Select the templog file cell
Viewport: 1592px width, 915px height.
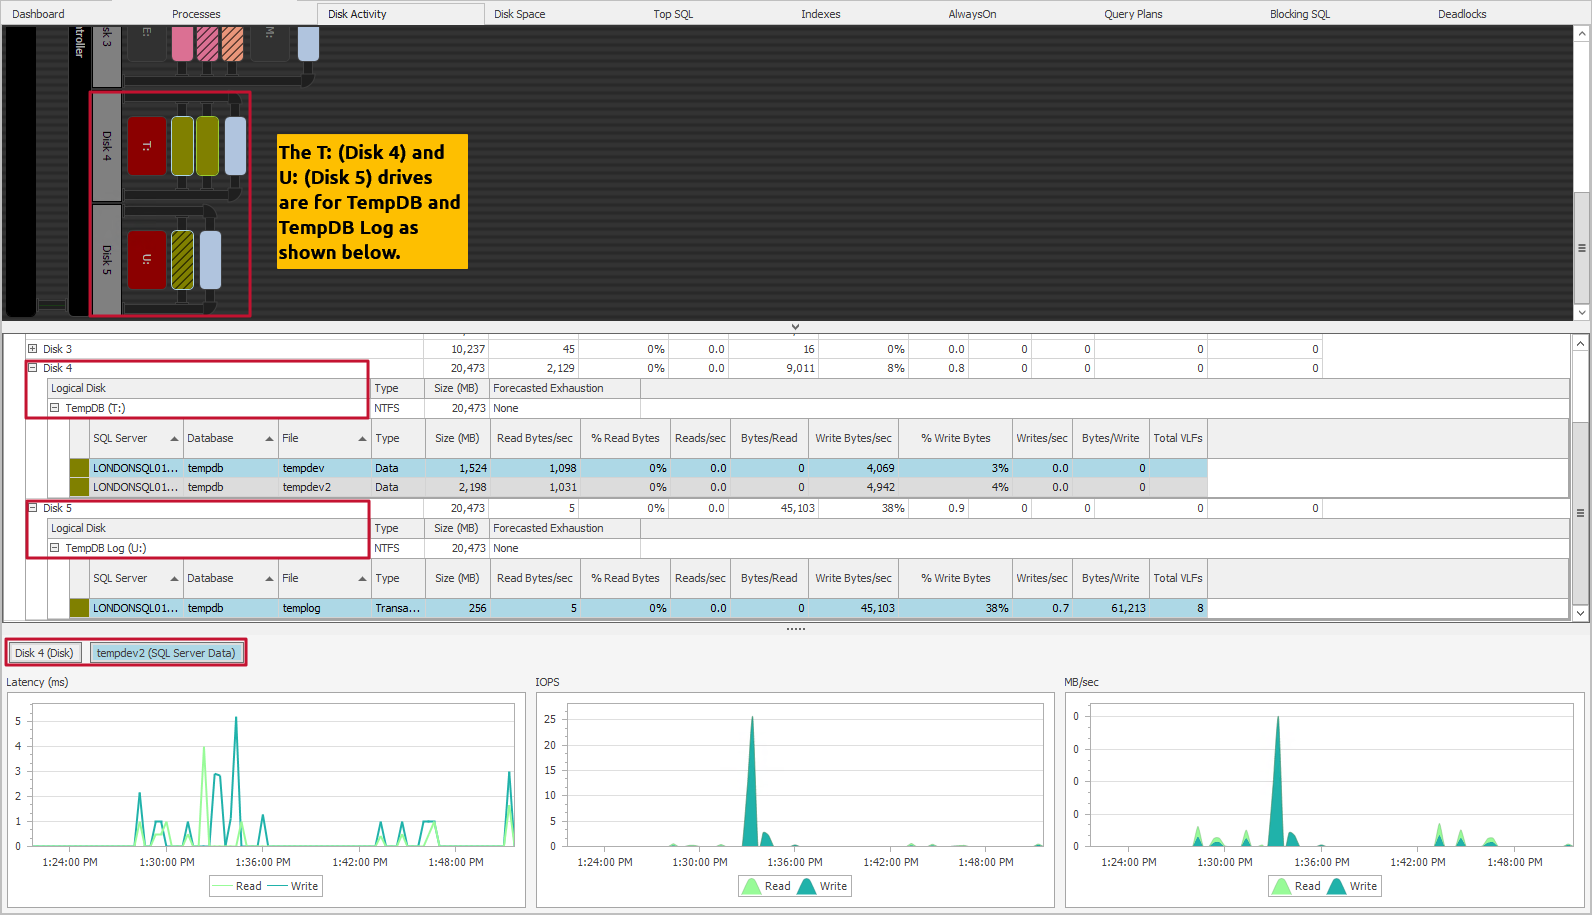coord(324,608)
